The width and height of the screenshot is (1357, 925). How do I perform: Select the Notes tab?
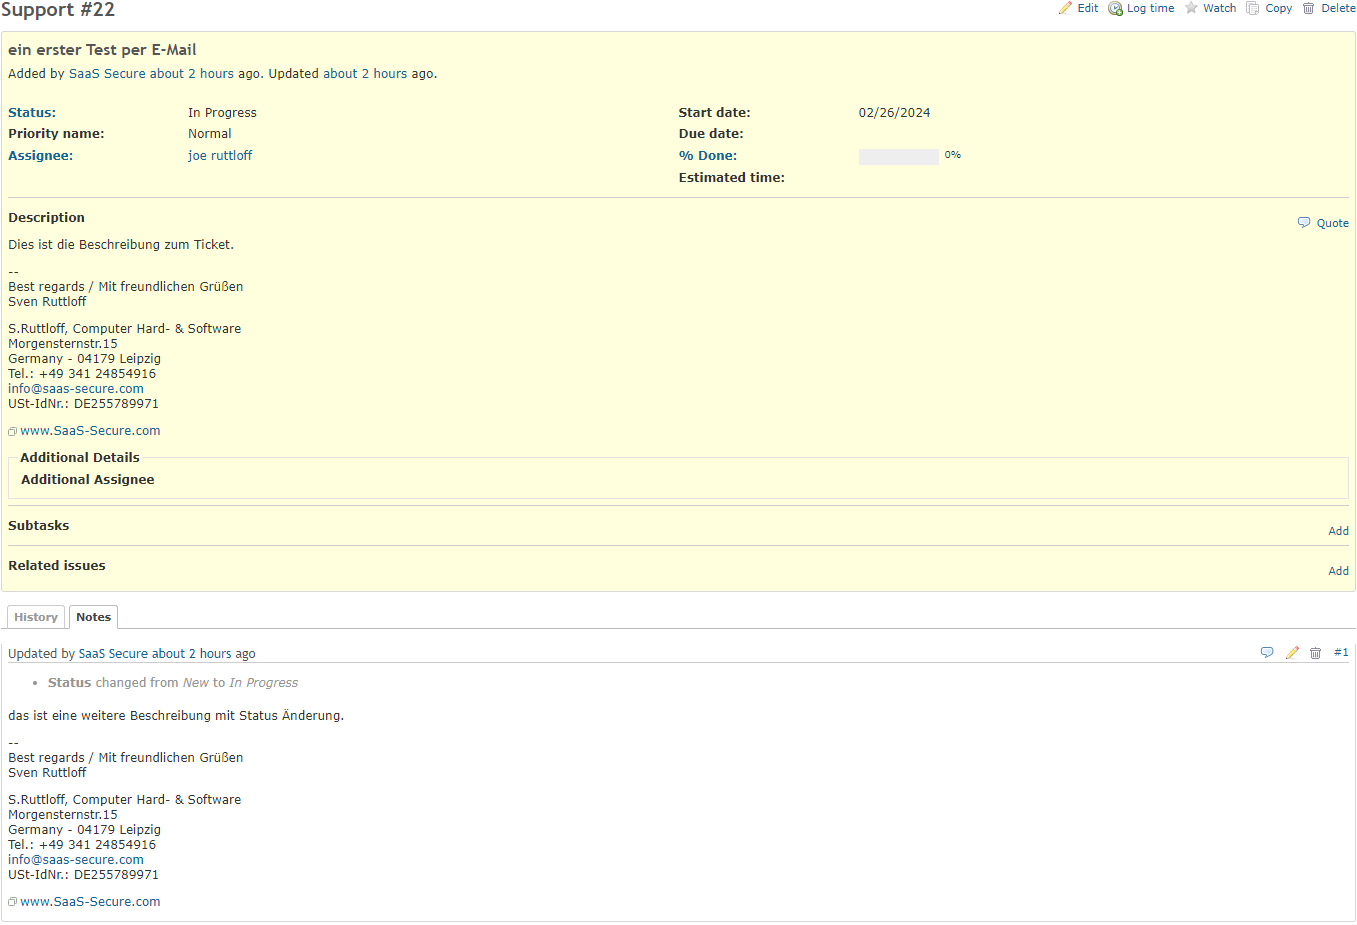coord(93,617)
